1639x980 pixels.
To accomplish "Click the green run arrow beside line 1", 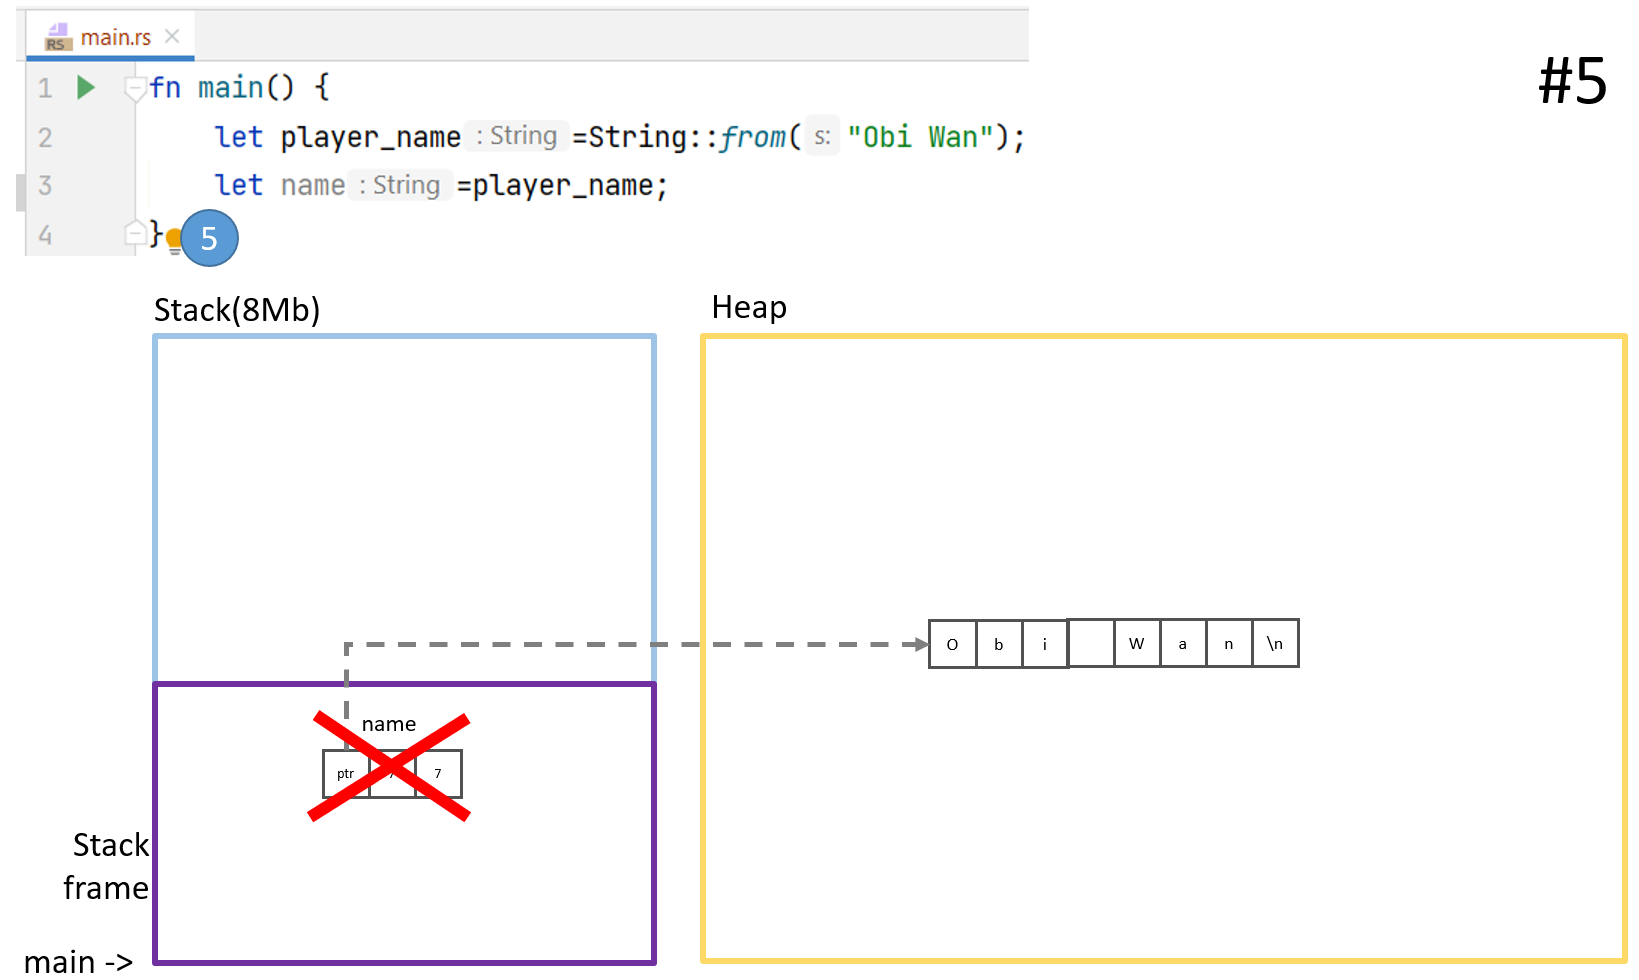I will coord(86,88).
